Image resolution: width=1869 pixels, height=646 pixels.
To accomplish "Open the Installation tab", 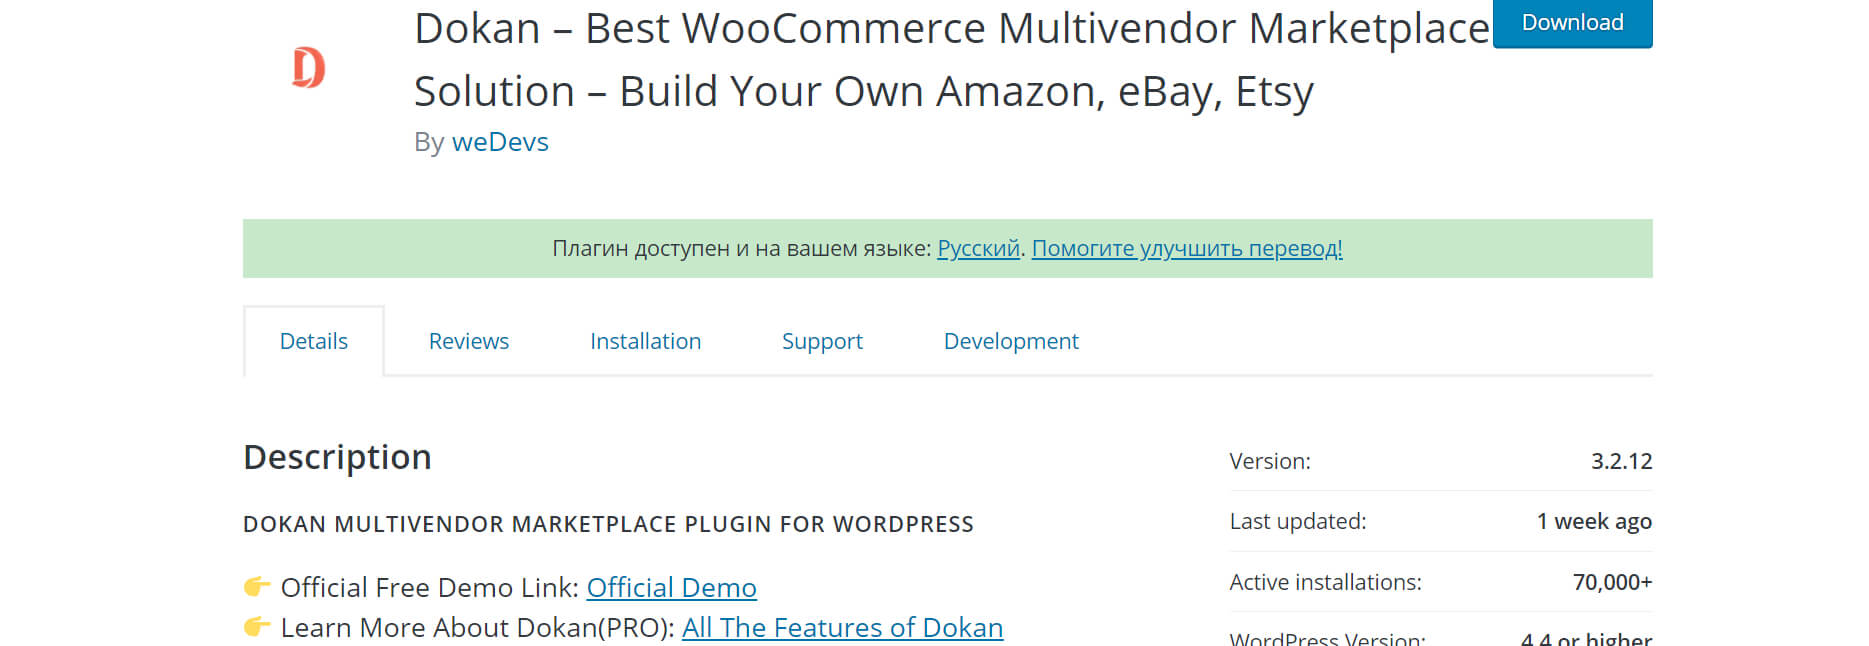I will [645, 341].
